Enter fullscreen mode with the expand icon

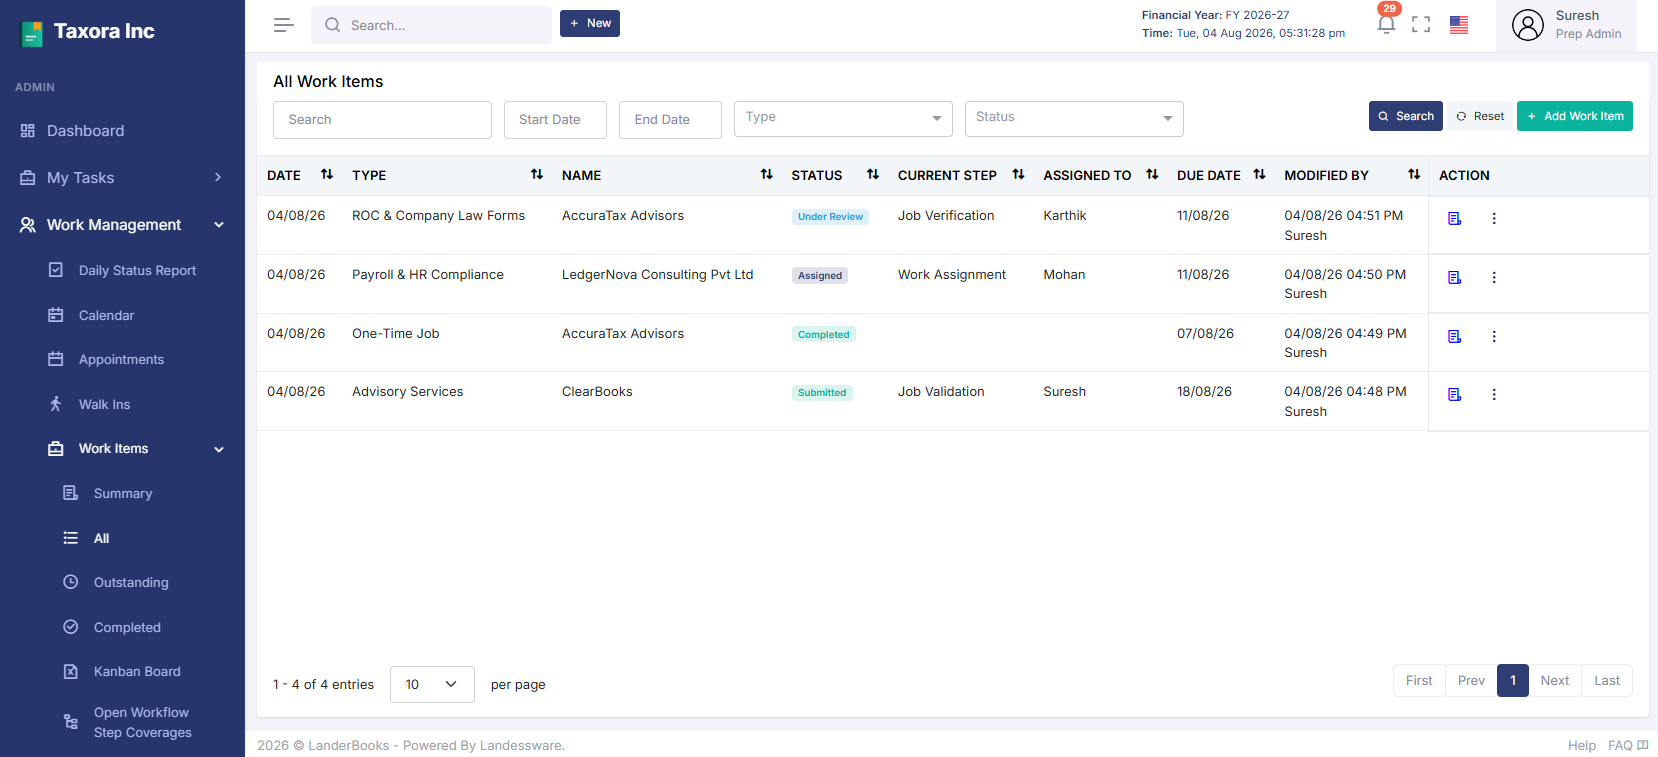tap(1421, 25)
